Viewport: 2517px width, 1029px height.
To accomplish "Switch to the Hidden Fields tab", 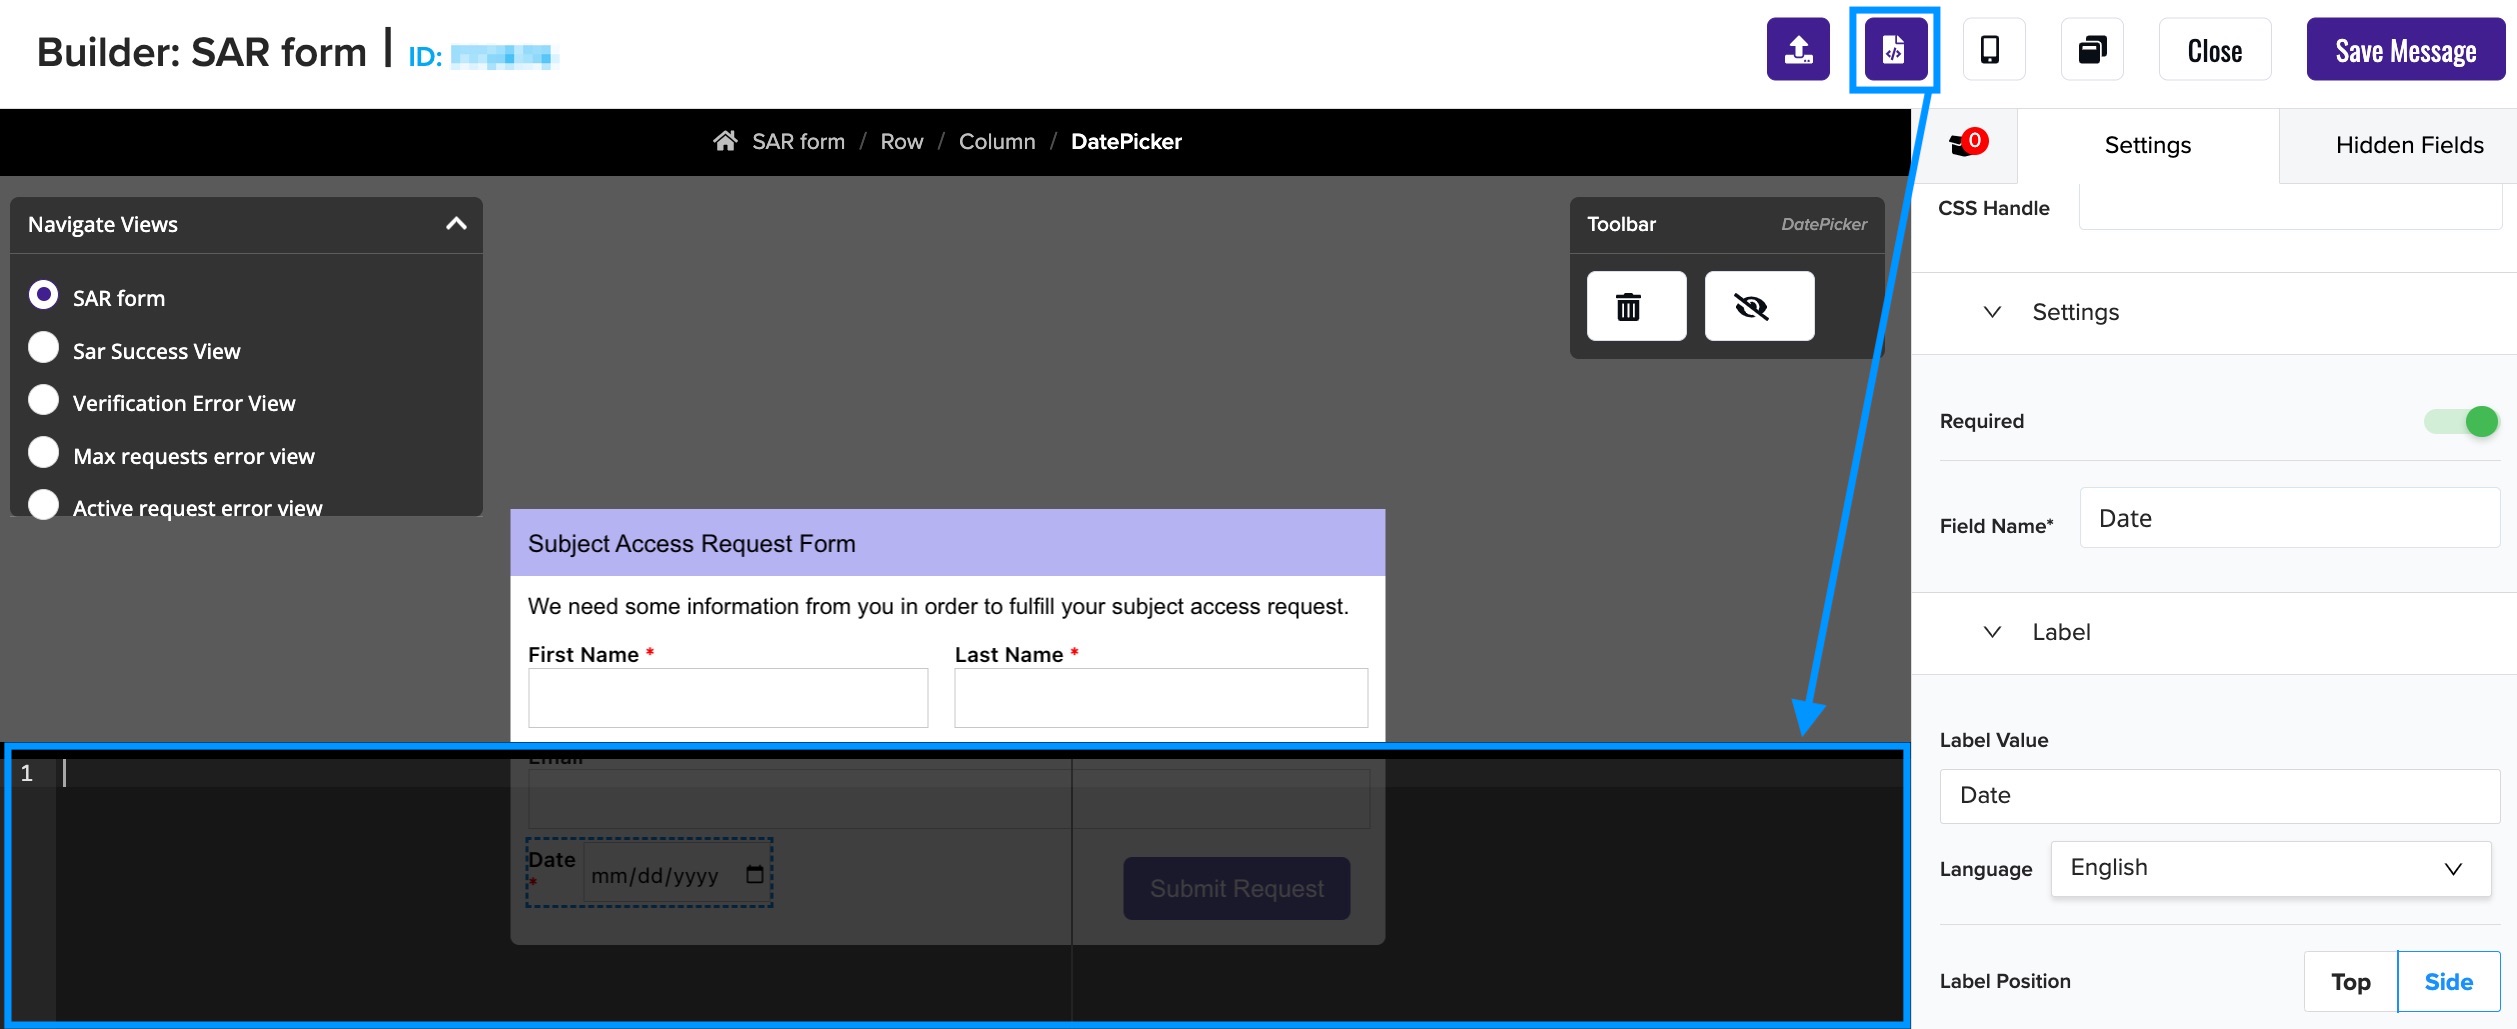I will [x=2408, y=146].
